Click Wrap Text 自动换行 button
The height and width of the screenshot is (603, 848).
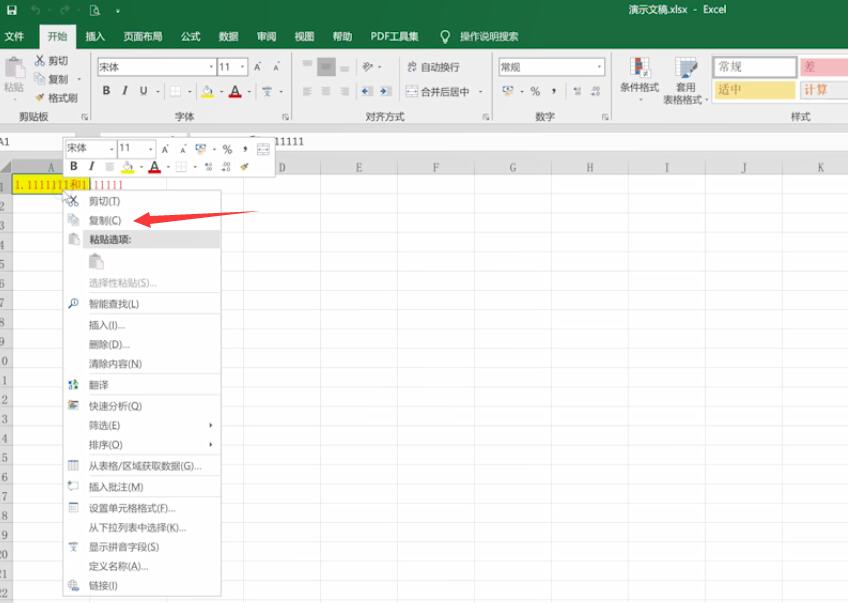(x=433, y=67)
